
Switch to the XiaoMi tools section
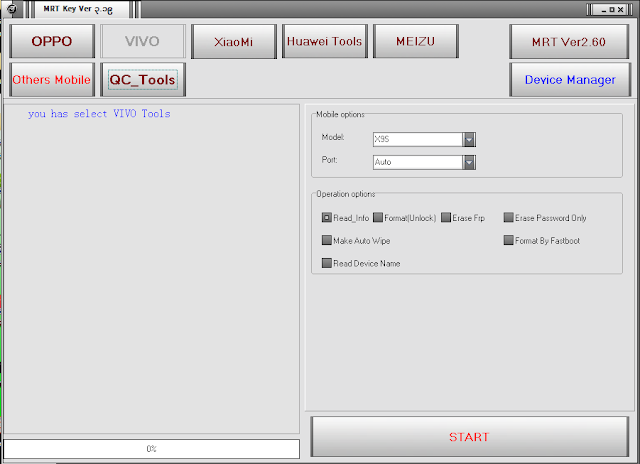[234, 41]
